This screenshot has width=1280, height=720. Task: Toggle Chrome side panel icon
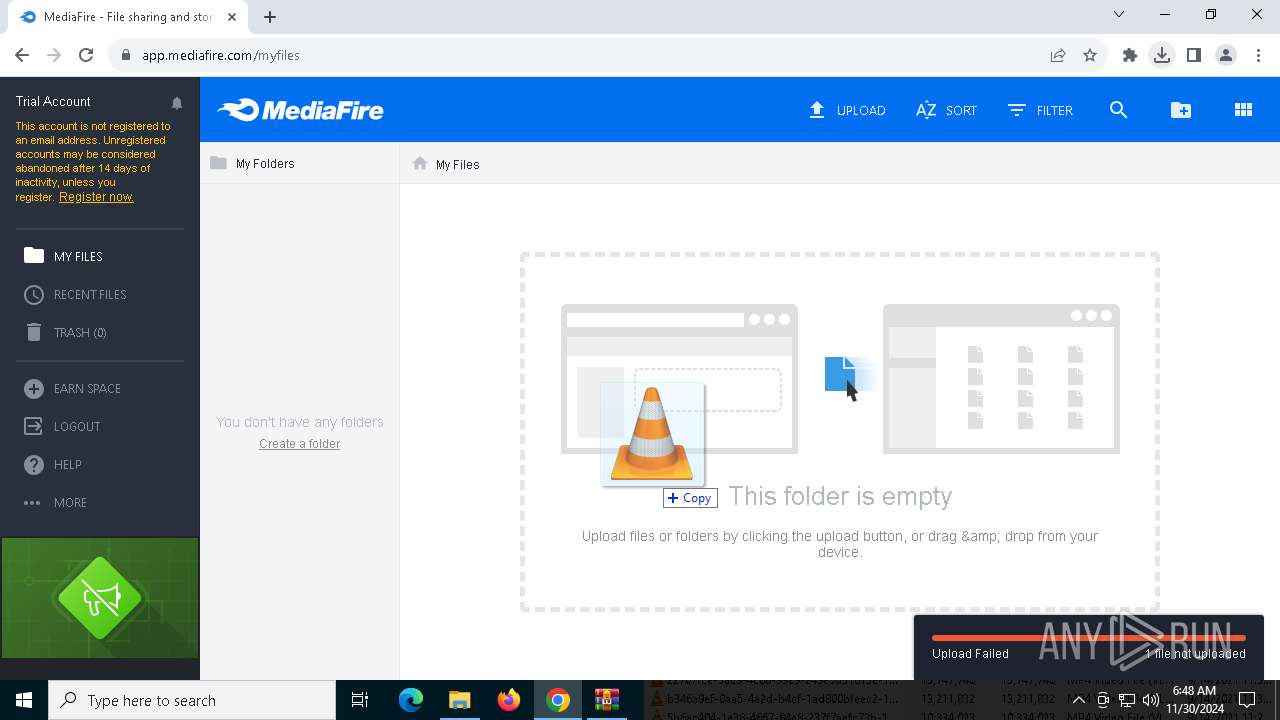[x=1194, y=55]
